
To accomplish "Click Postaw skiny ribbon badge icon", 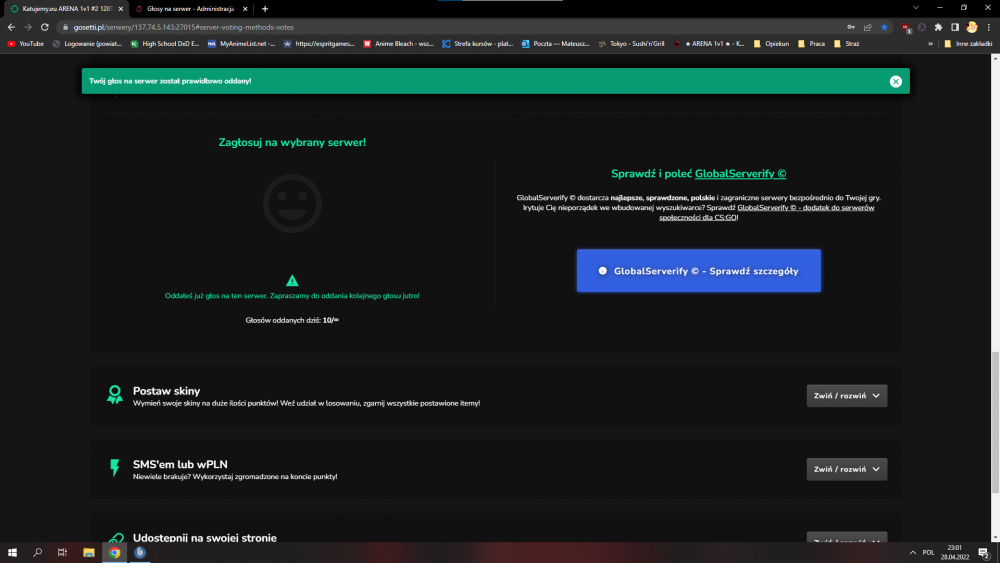I will [115, 395].
